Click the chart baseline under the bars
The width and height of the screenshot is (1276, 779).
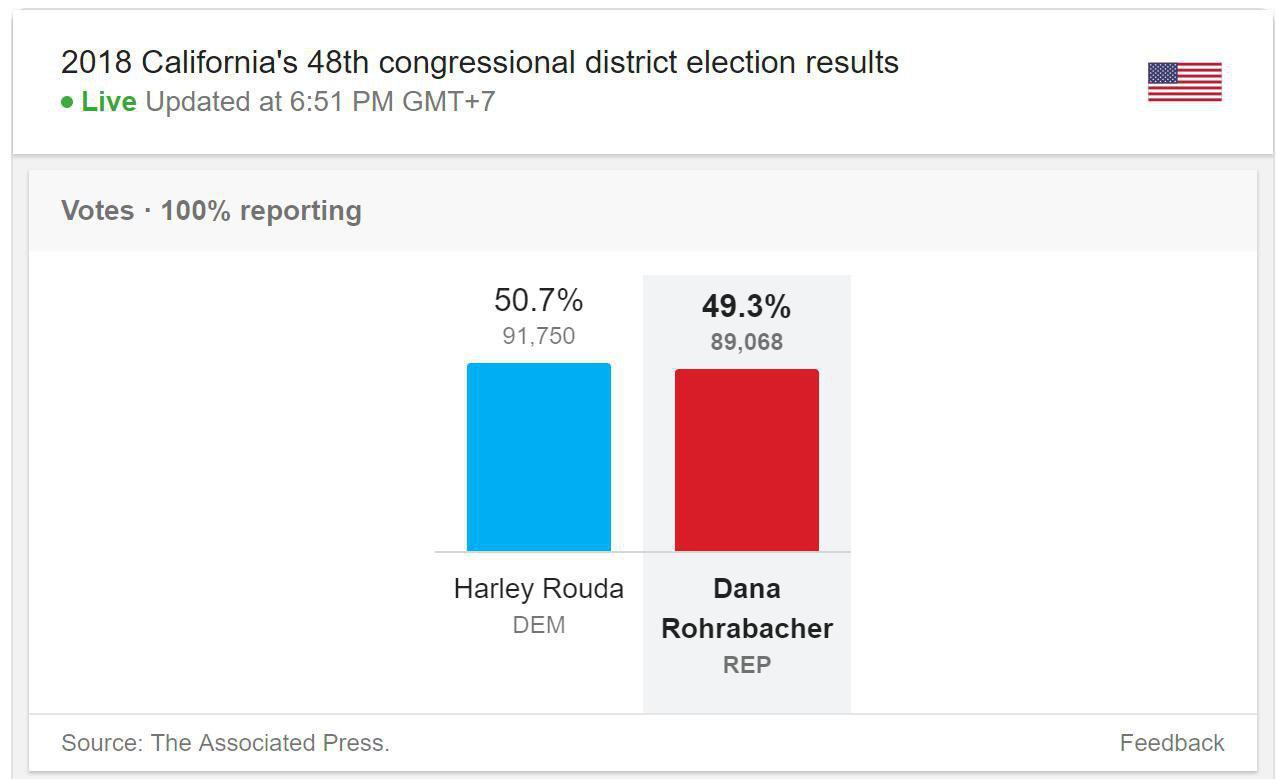[643, 552]
